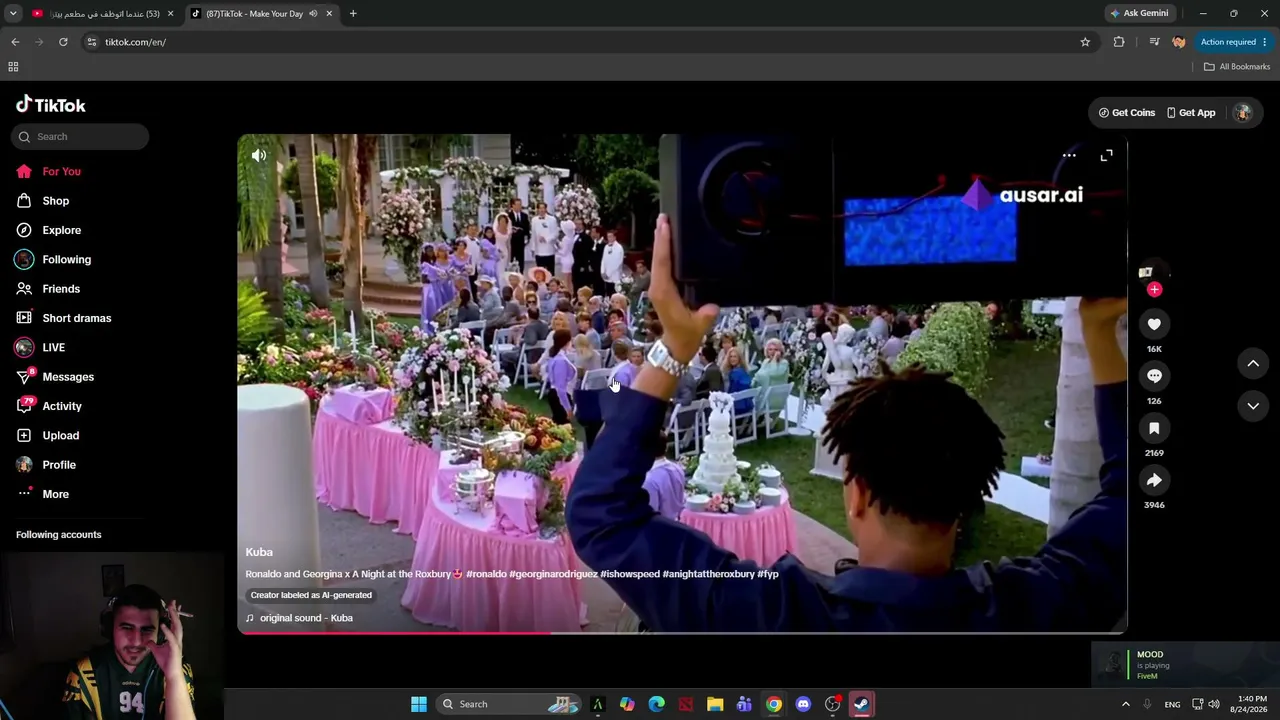The image size is (1280, 720).
Task: Go to the next video
Action: pos(1253,406)
